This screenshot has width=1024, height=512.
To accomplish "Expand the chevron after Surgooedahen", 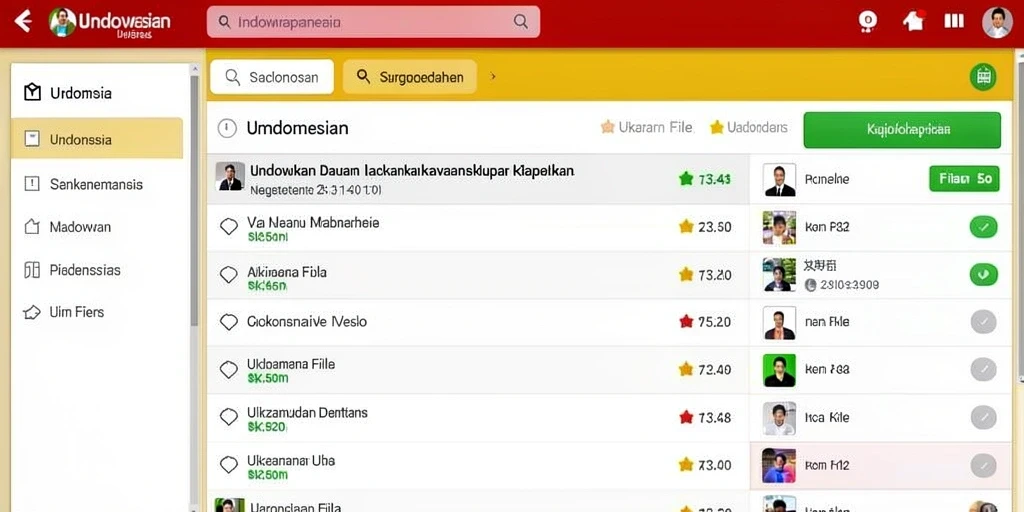I will 493,77.
